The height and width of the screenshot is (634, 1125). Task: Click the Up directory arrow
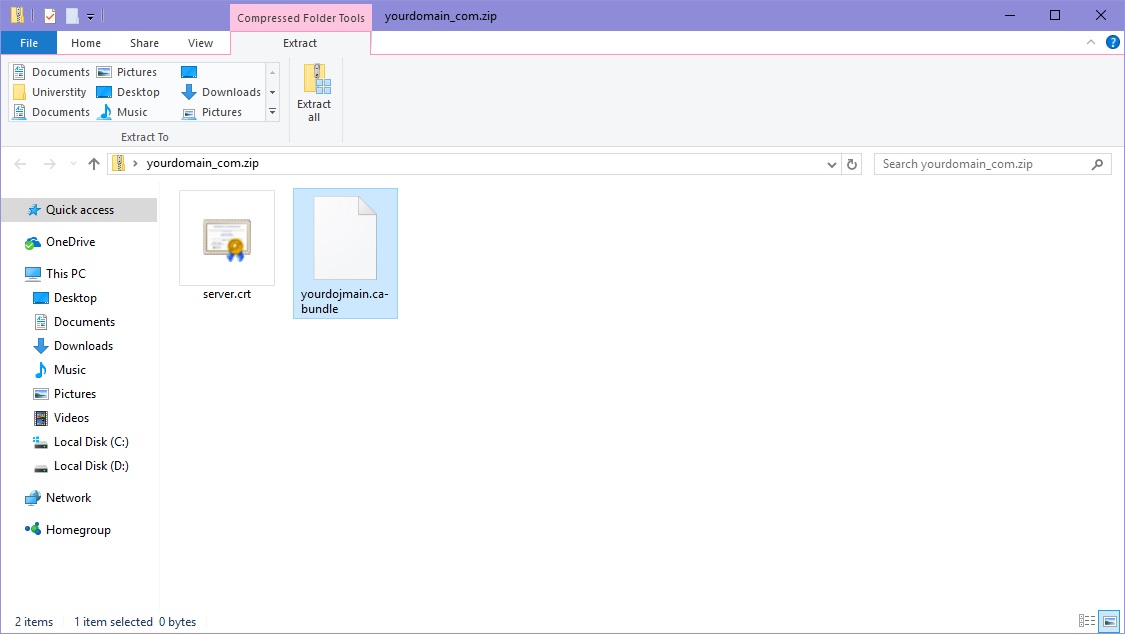pyautogui.click(x=94, y=164)
